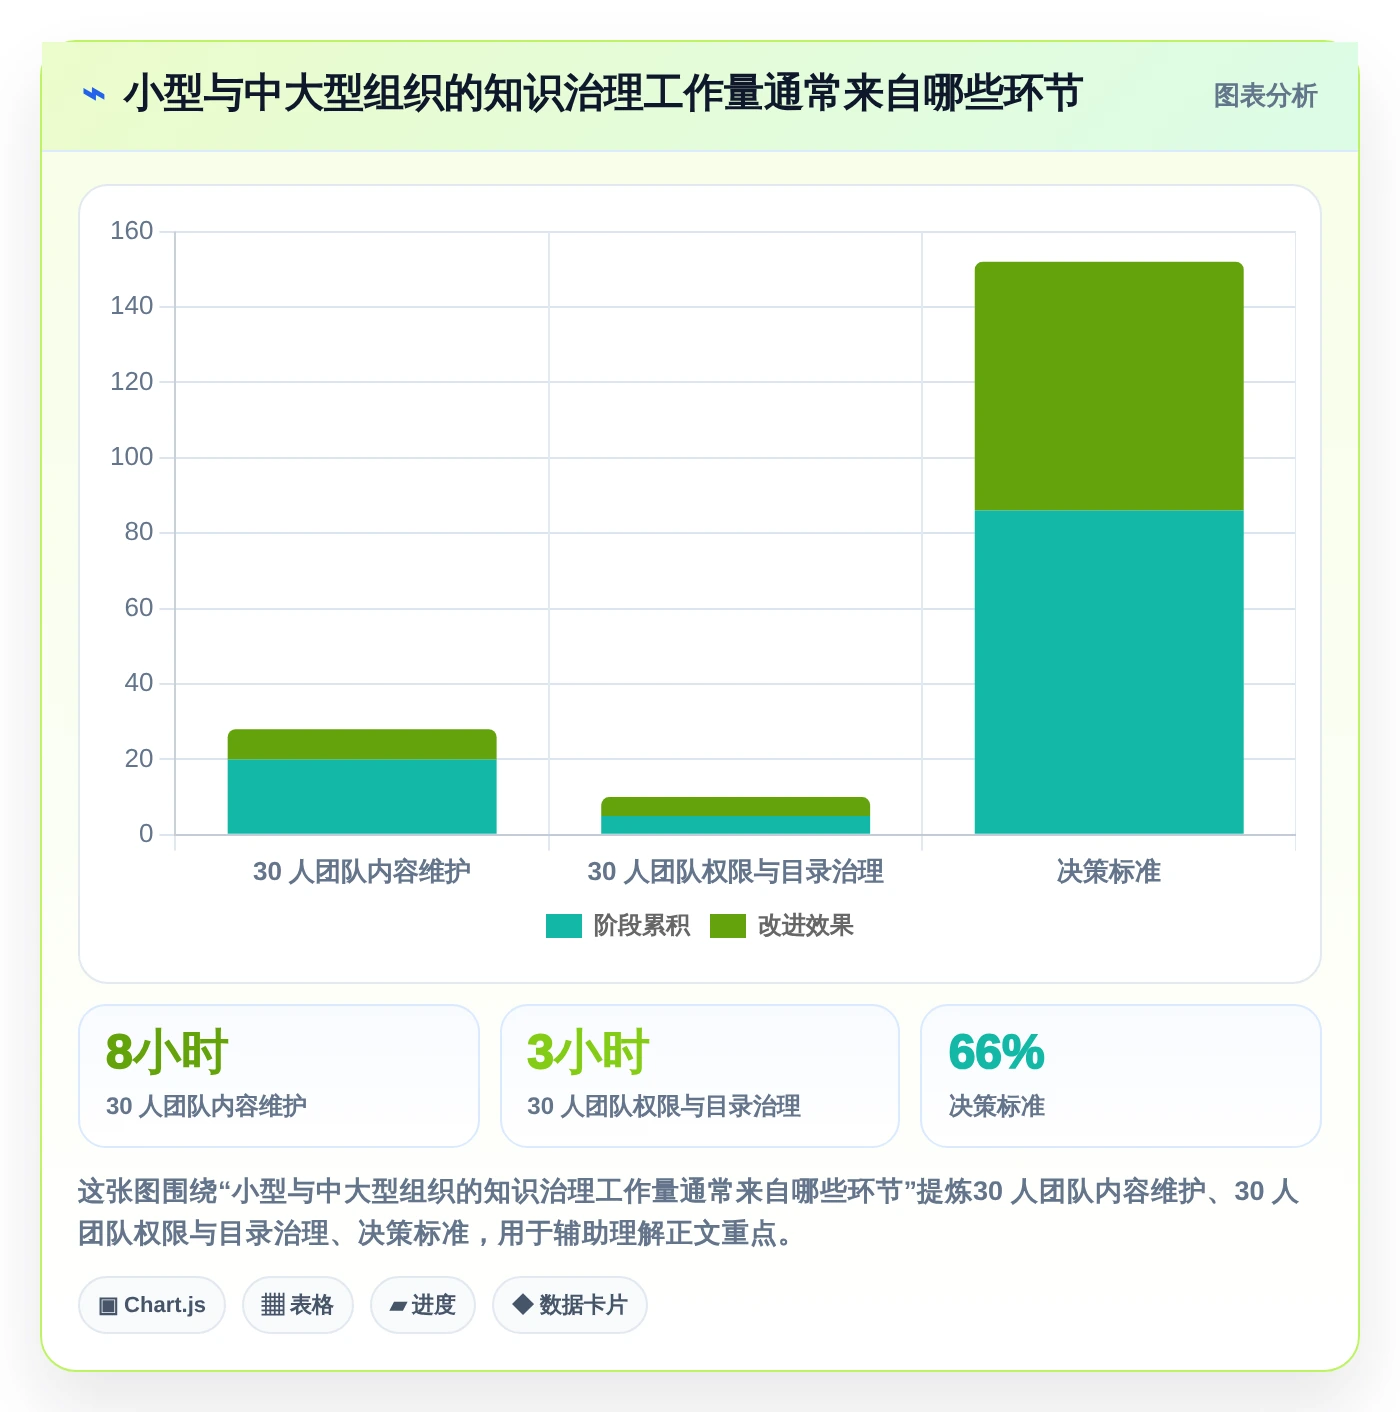Open the 66% 决策标准 stat card
The width and height of the screenshot is (1400, 1412).
point(1121,1076)
